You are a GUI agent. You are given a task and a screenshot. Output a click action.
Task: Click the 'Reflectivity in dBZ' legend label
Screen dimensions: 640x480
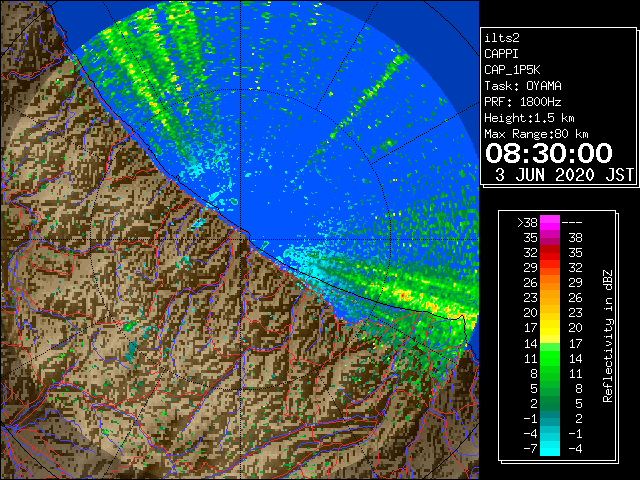click(x=607, y=336)
